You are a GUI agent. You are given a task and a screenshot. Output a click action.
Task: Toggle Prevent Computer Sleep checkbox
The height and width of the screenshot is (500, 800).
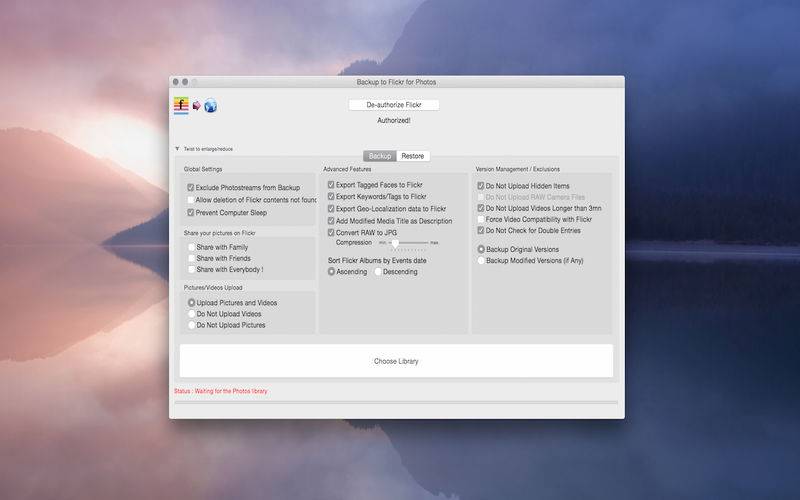pos(191,213)
